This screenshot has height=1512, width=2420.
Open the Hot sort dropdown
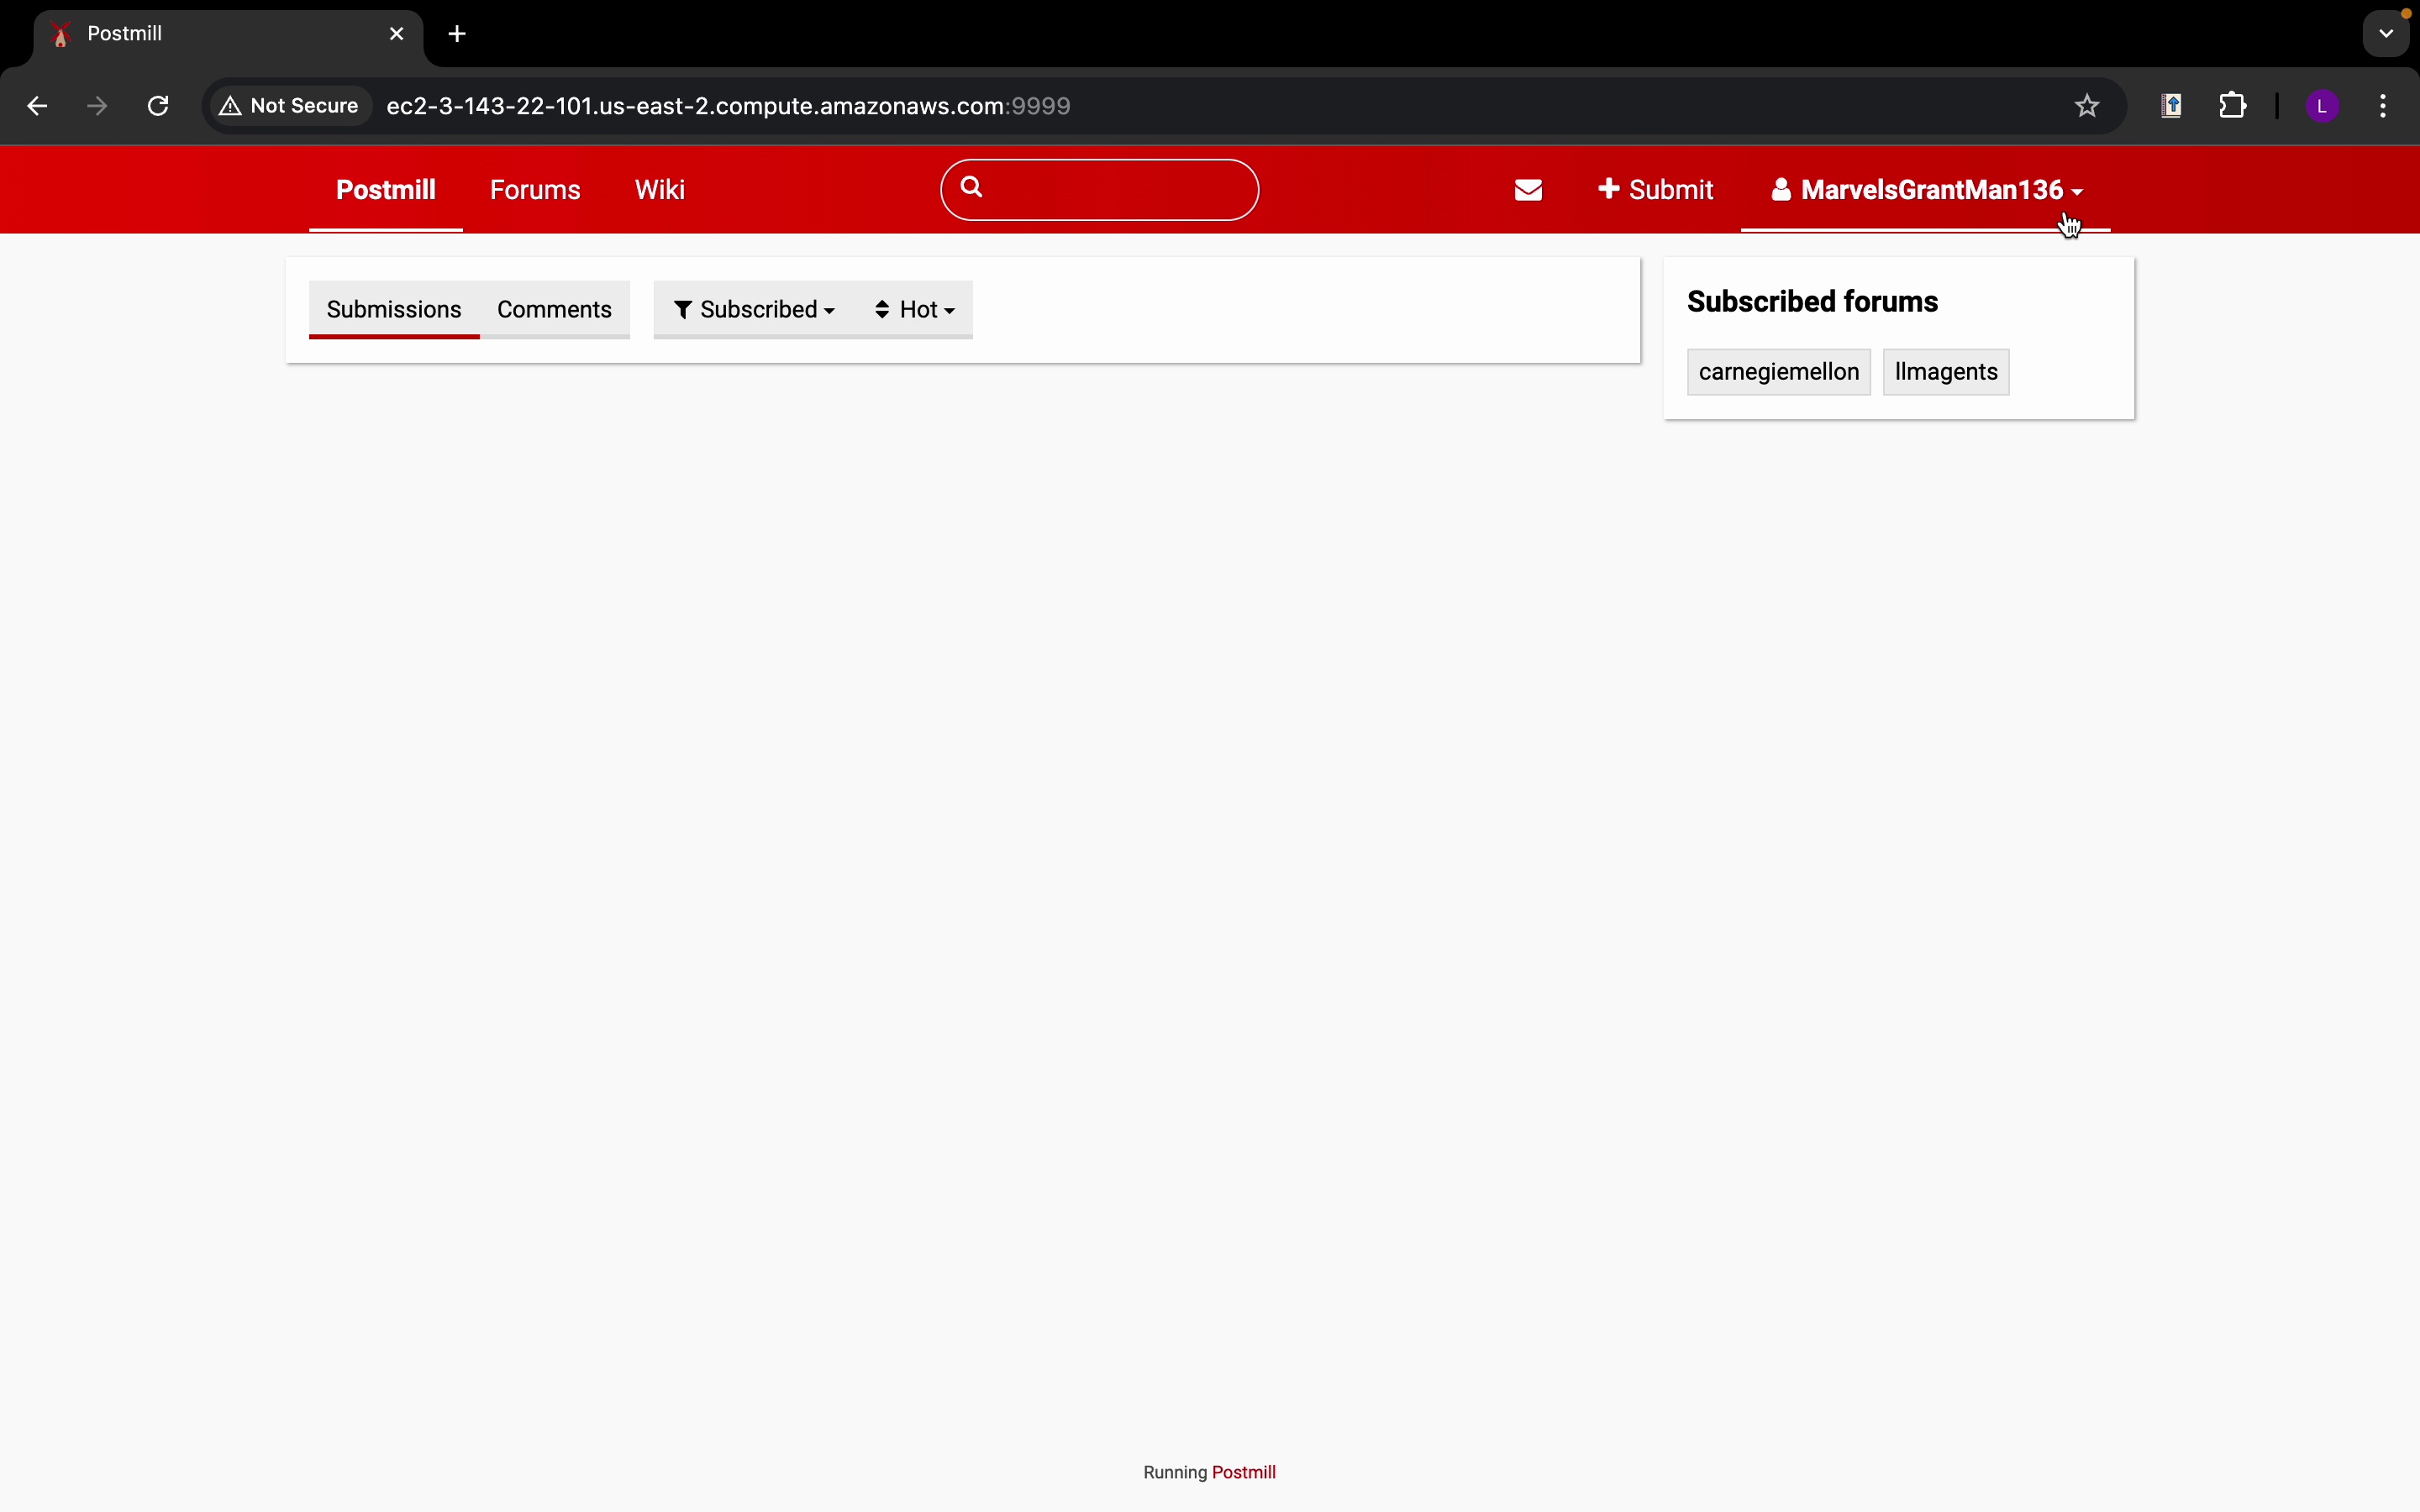916,310
